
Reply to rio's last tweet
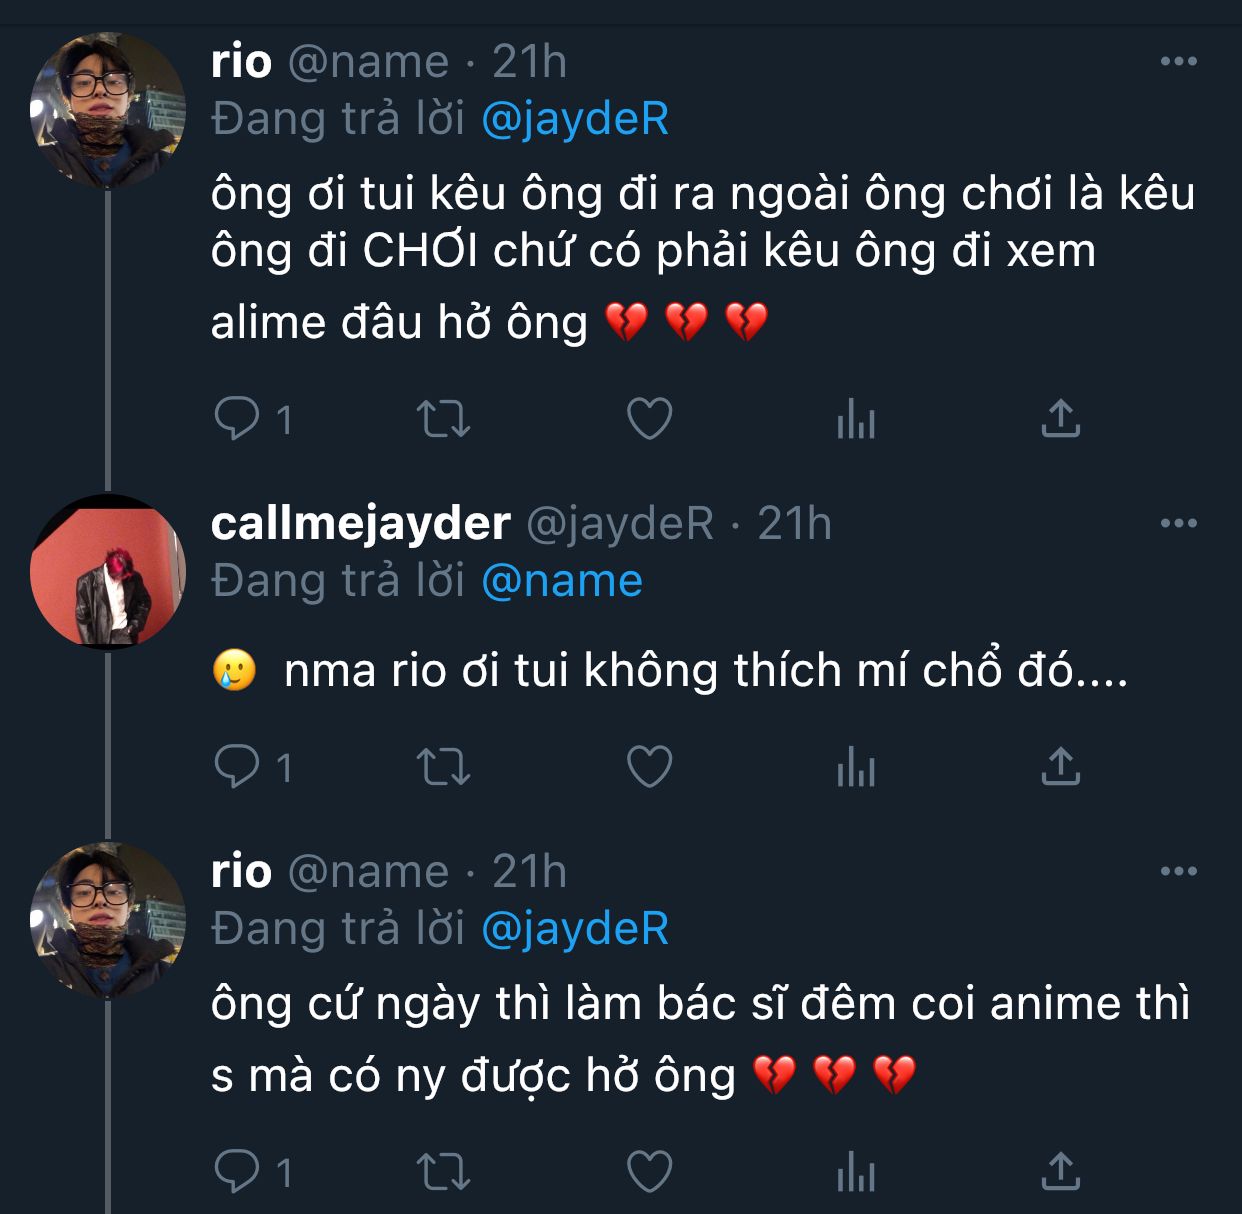click(237, 1171)
